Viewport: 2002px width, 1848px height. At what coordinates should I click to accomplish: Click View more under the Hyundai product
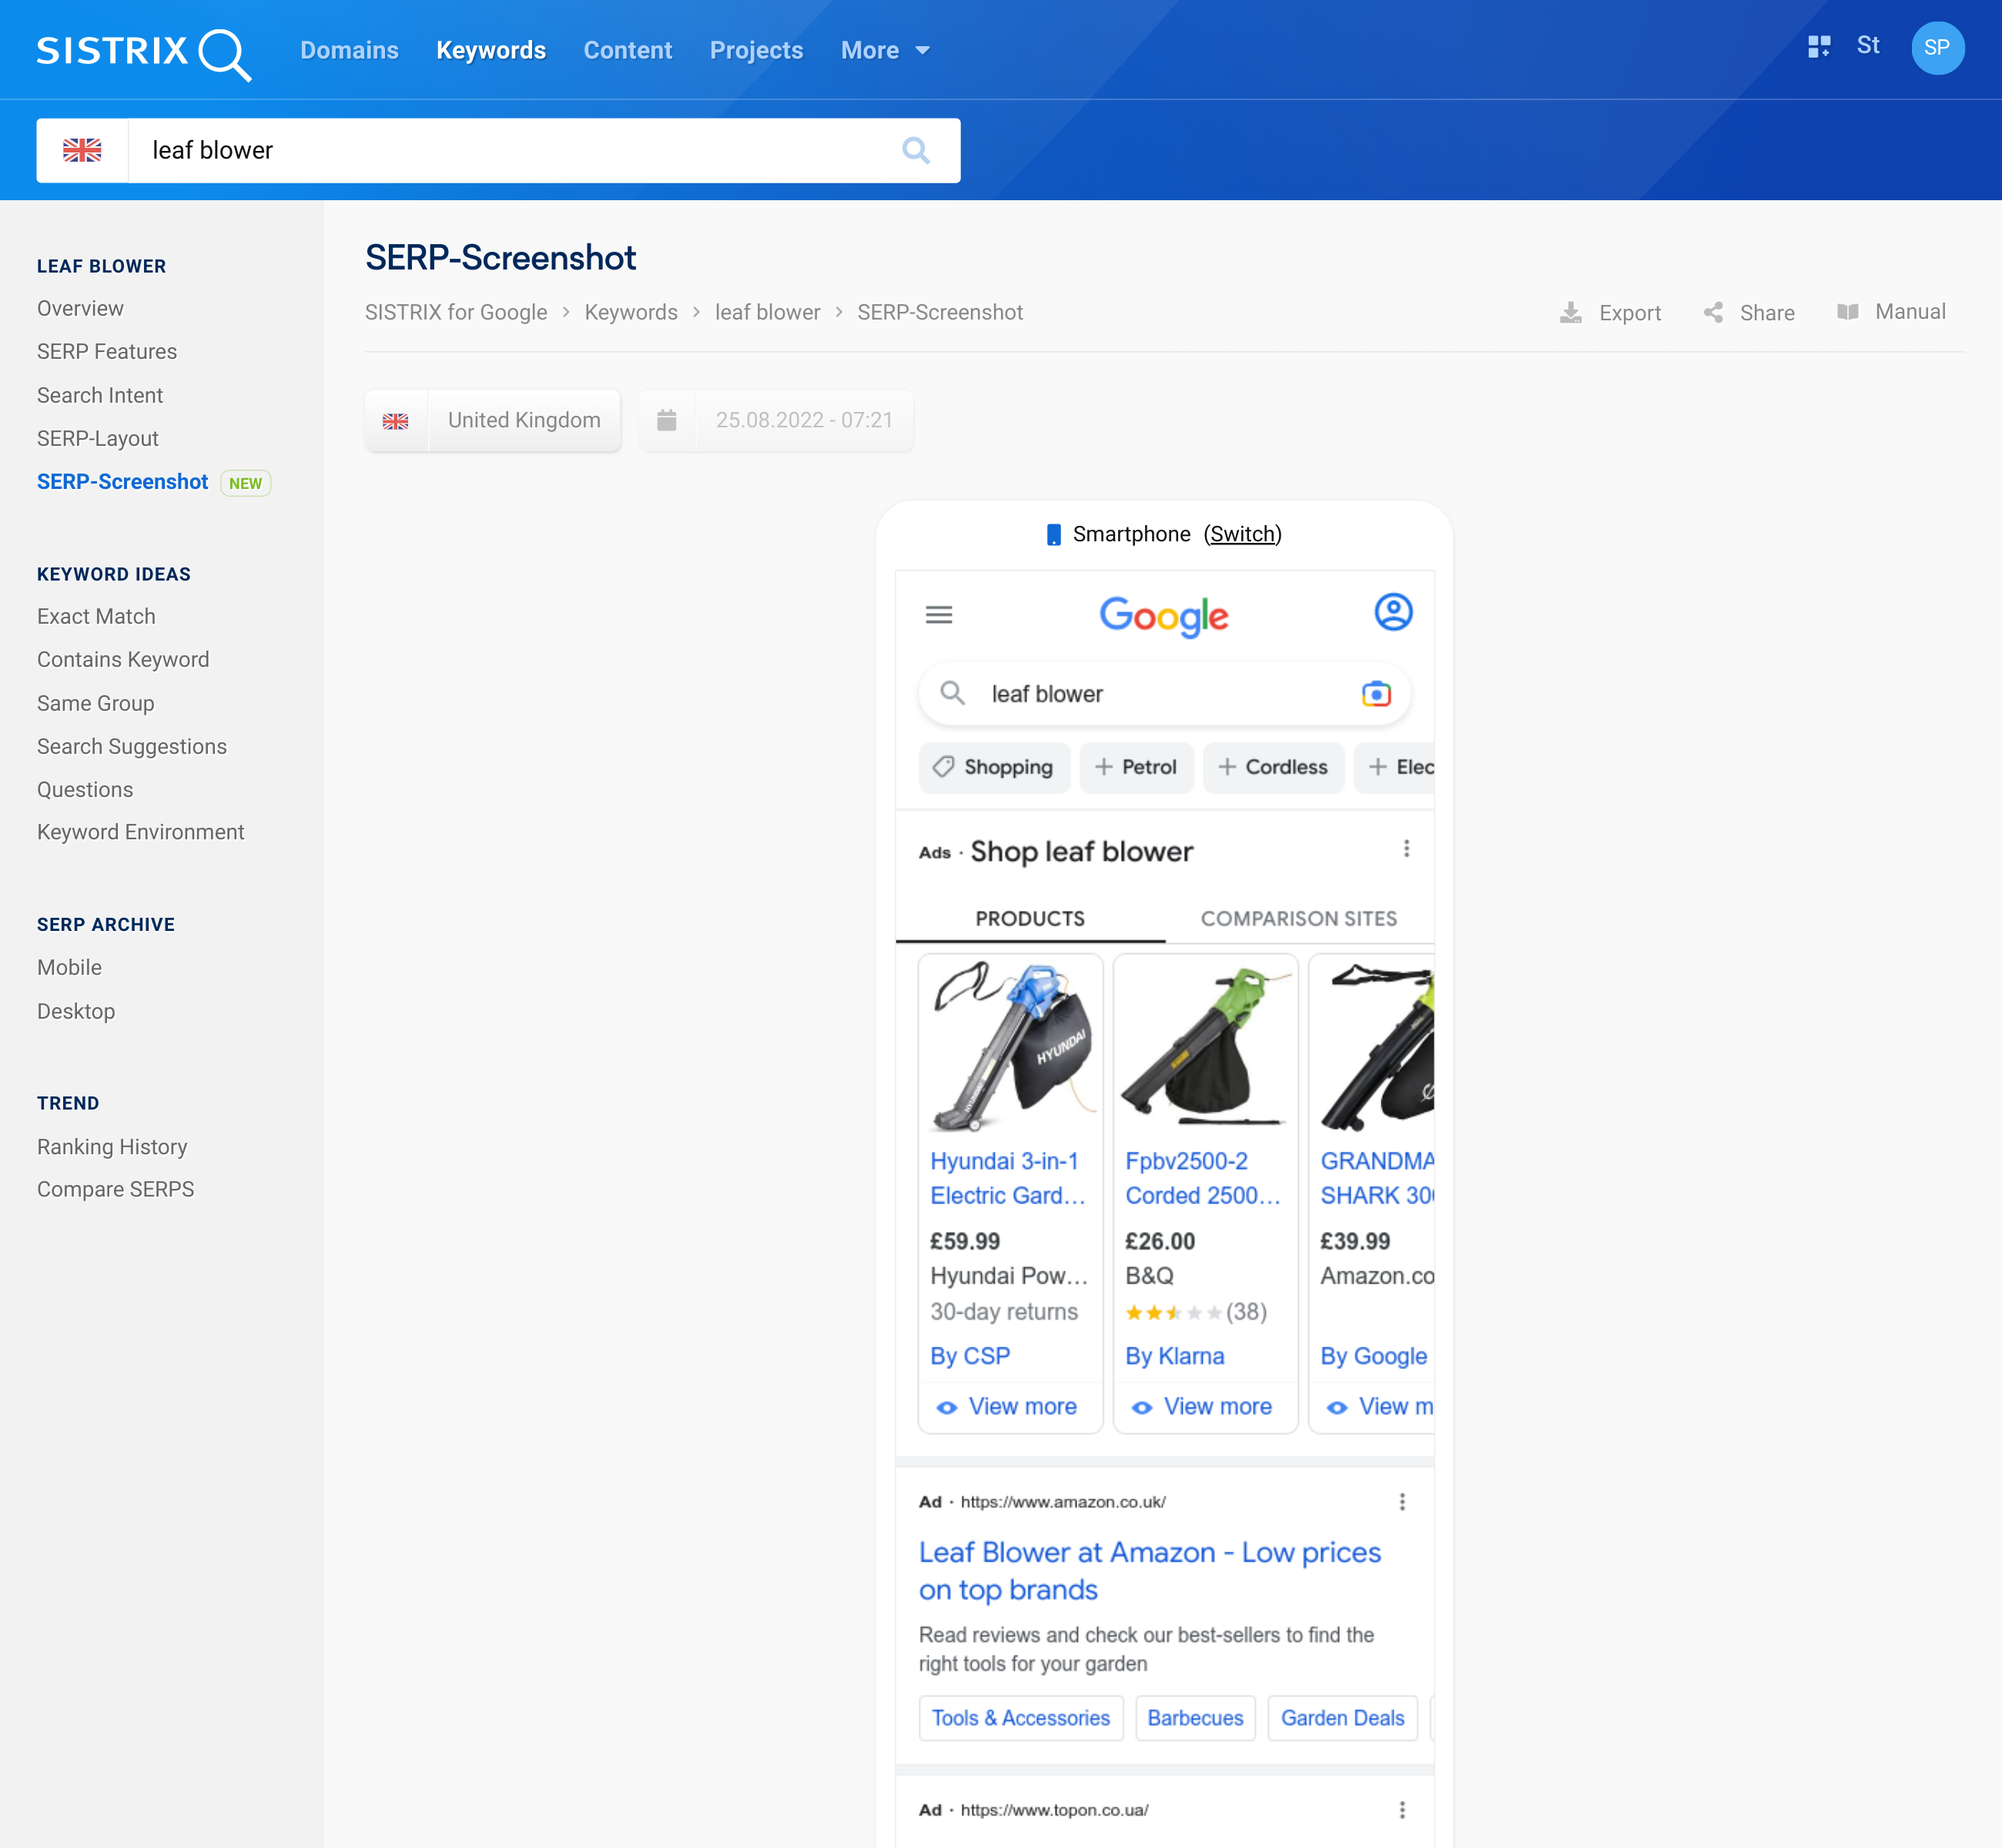click(x=1007, y=1407)
